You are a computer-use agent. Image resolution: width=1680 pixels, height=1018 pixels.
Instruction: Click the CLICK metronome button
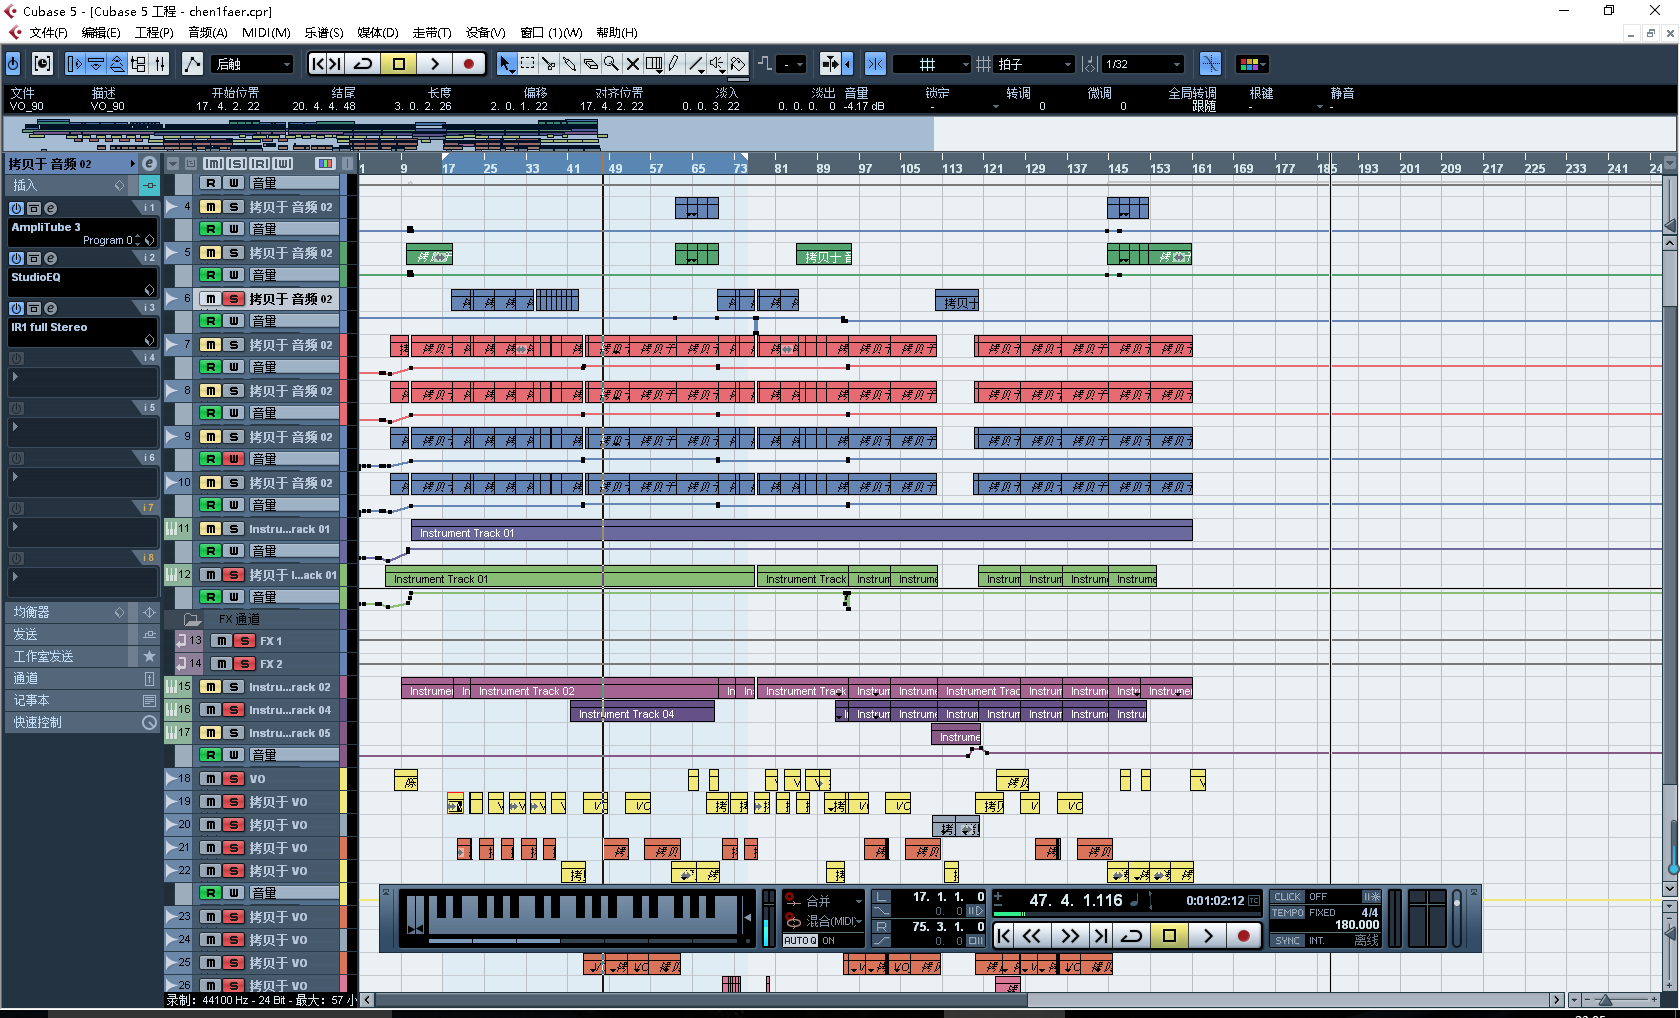pyautogui.click(x=1288, y=897)
